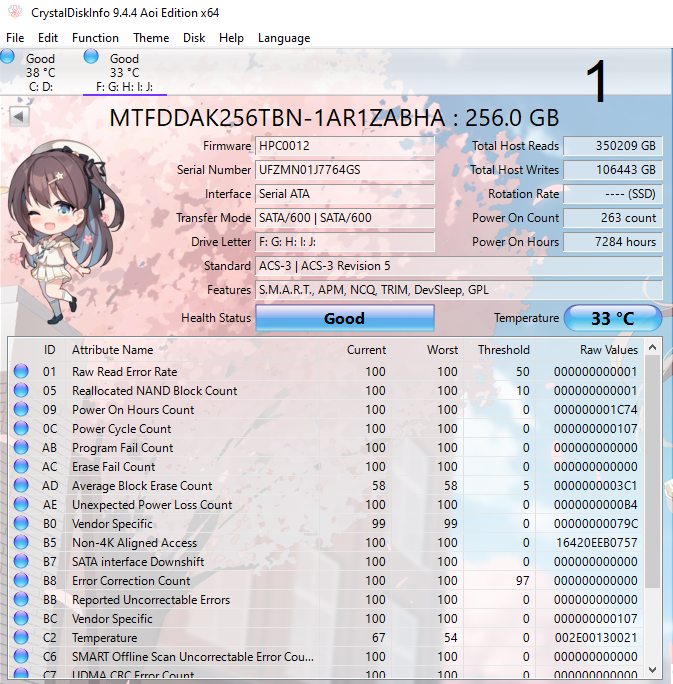Open the Theme menu

click(x=151, y=38)
